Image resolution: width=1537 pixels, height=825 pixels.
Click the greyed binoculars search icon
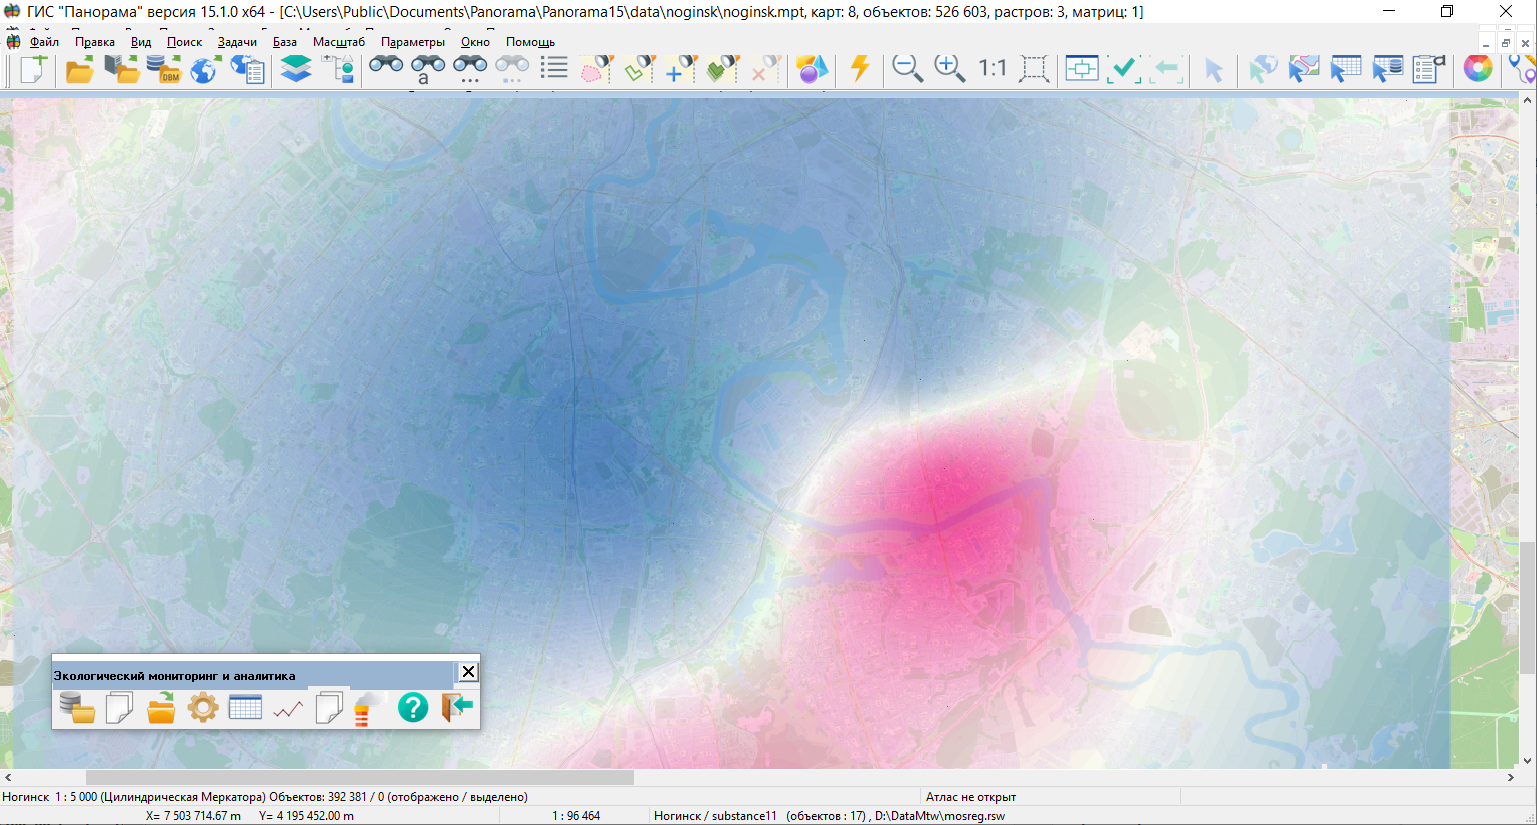(x=512, y=69)
